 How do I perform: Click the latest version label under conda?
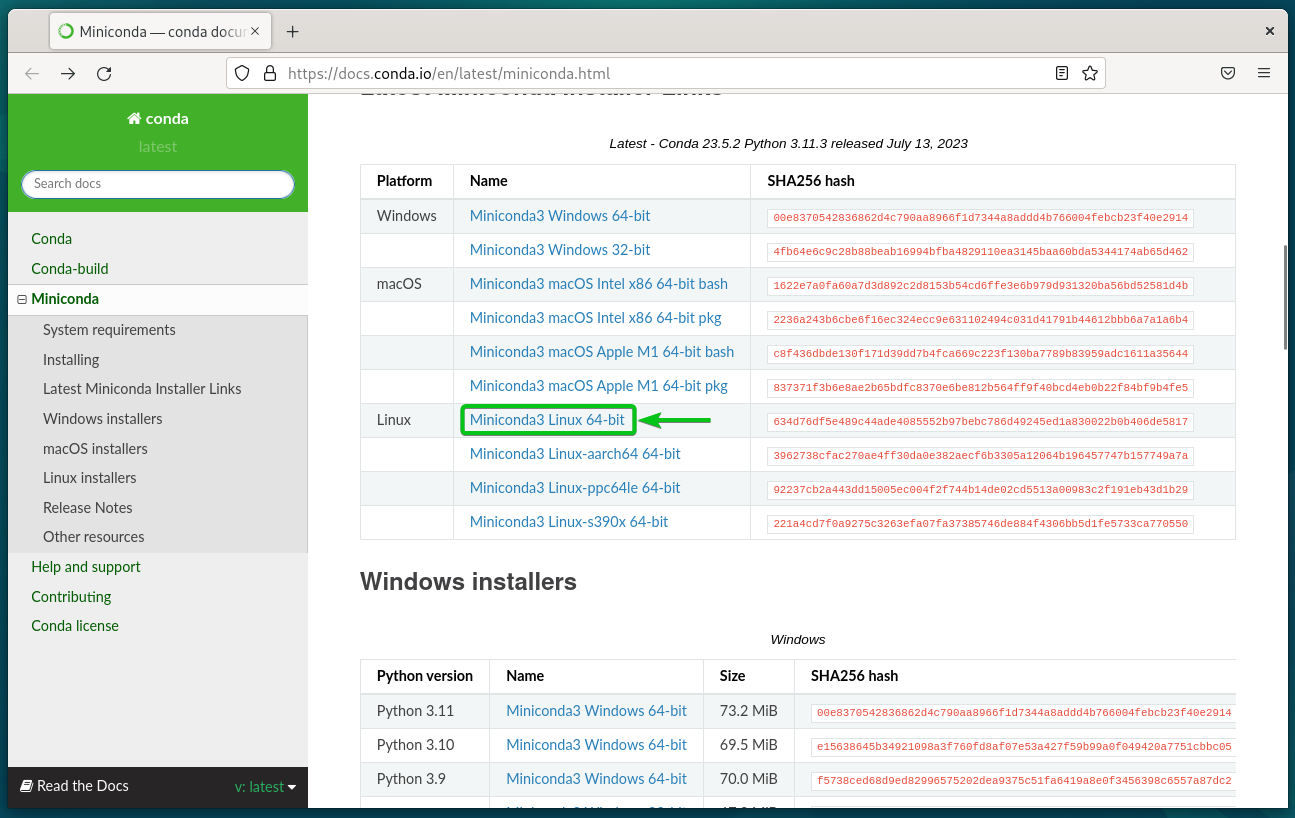coord(158,147)
